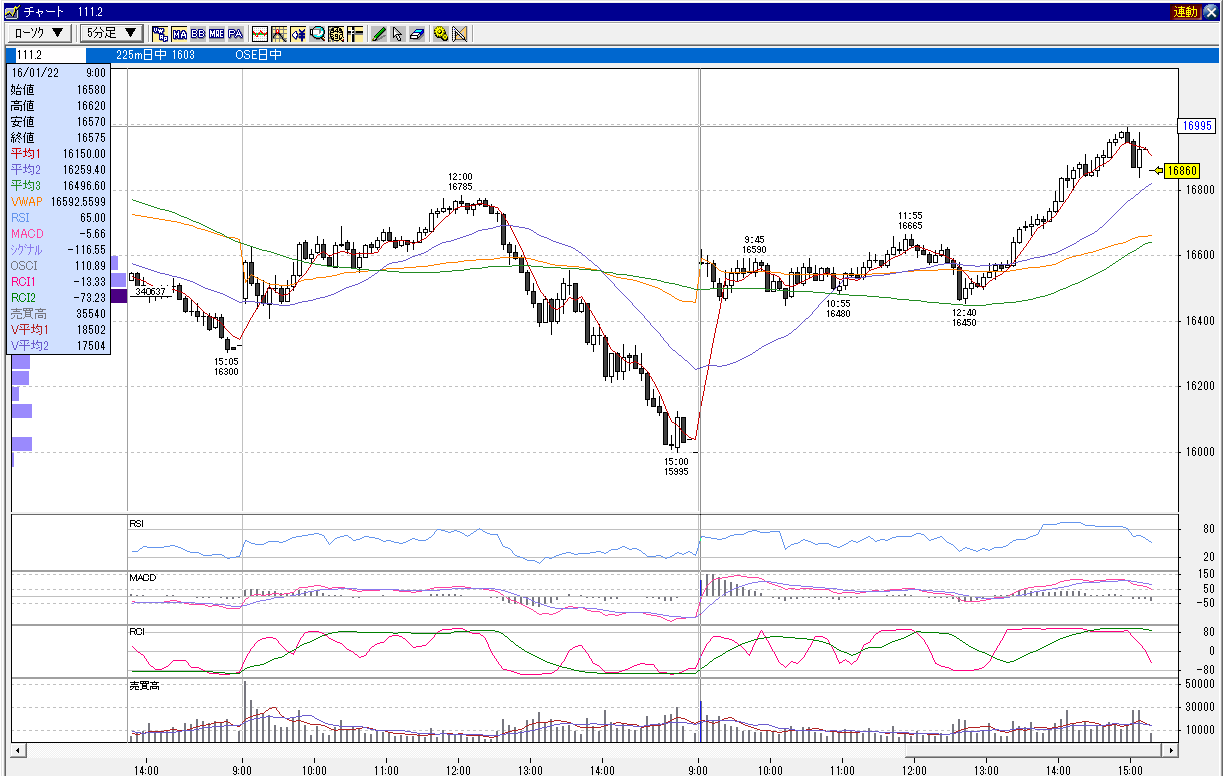
Task: Click the RSI 65.00 data row
Action: pos(58,218)
